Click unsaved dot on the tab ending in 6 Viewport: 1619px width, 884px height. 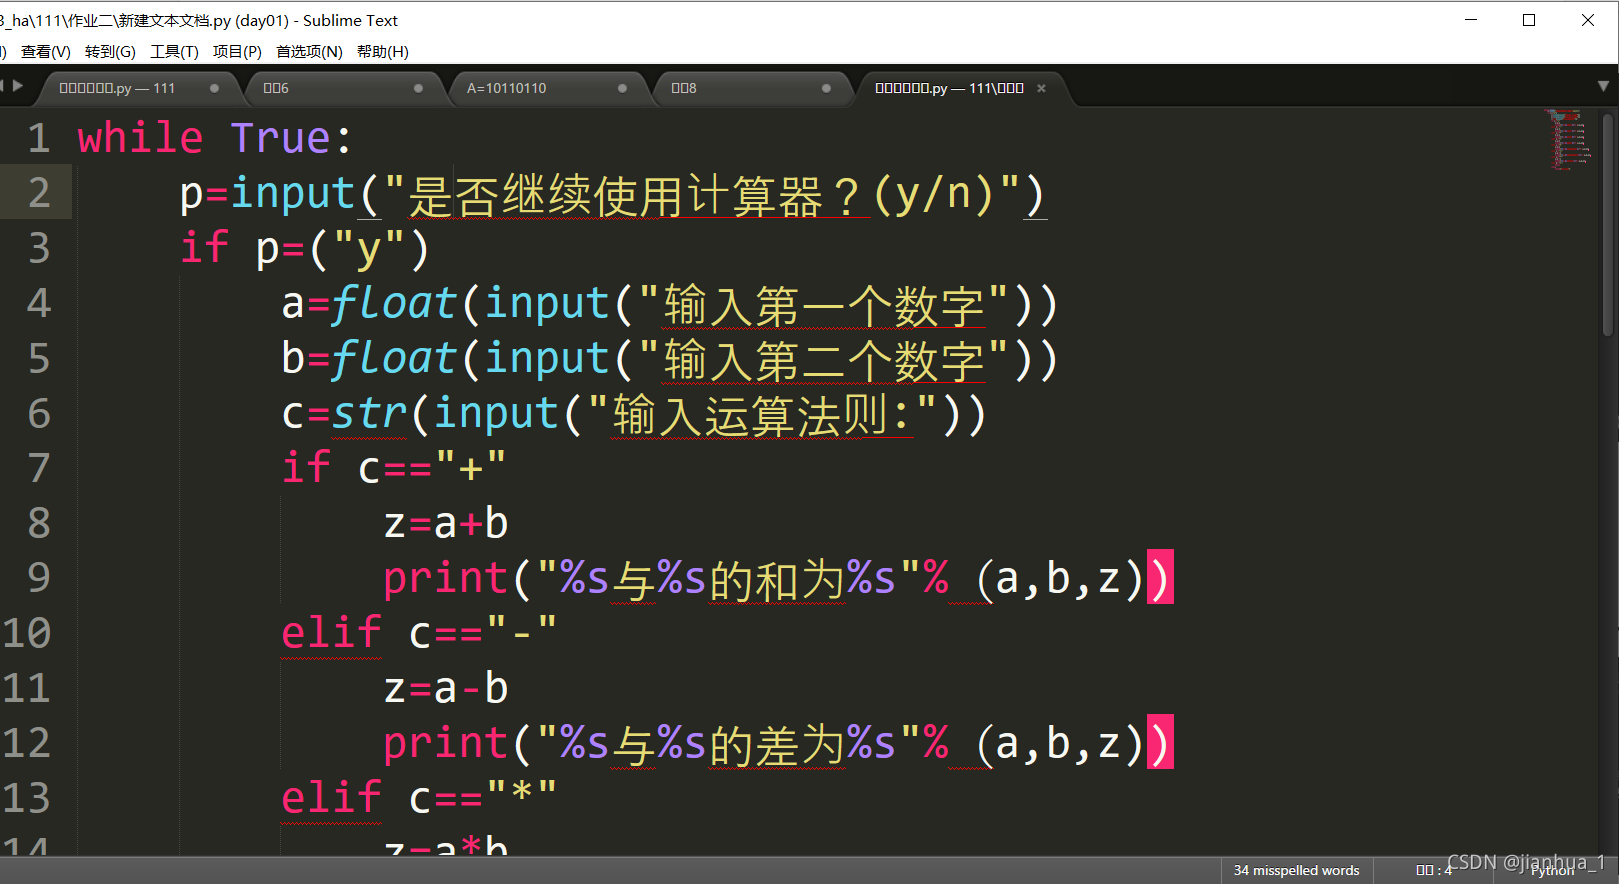click(x=418, y=88)
